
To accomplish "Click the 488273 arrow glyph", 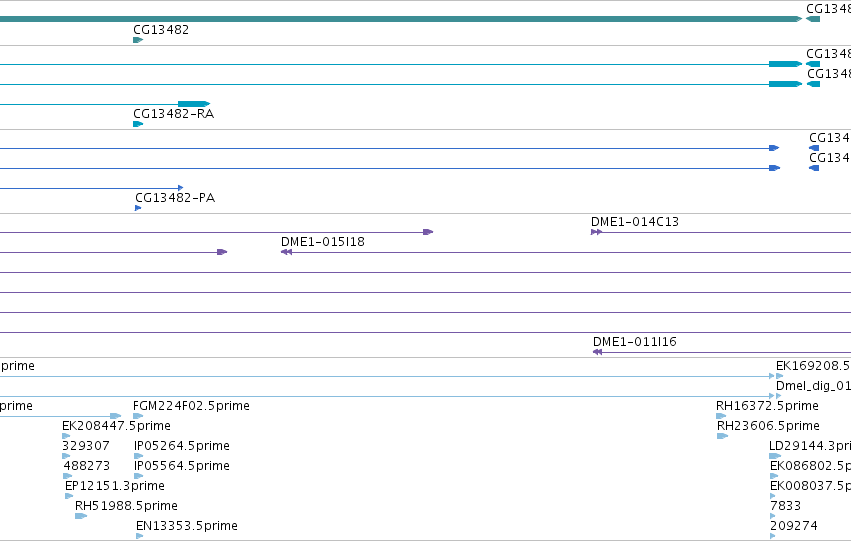I will pyautogui.click(x=68, y=476).
